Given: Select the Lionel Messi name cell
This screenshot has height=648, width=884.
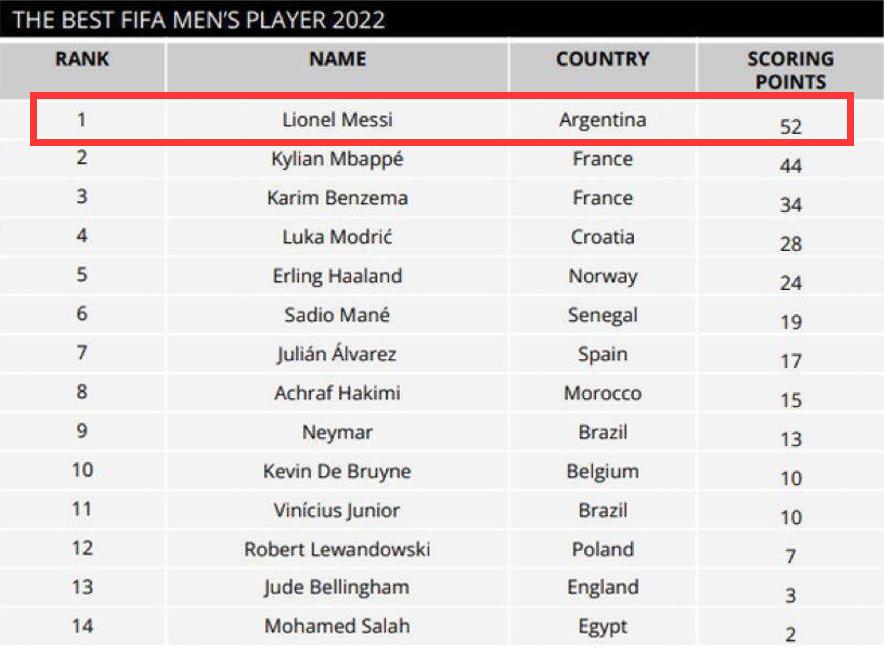Looking at the screenshot, I should [x=337, y=120].
